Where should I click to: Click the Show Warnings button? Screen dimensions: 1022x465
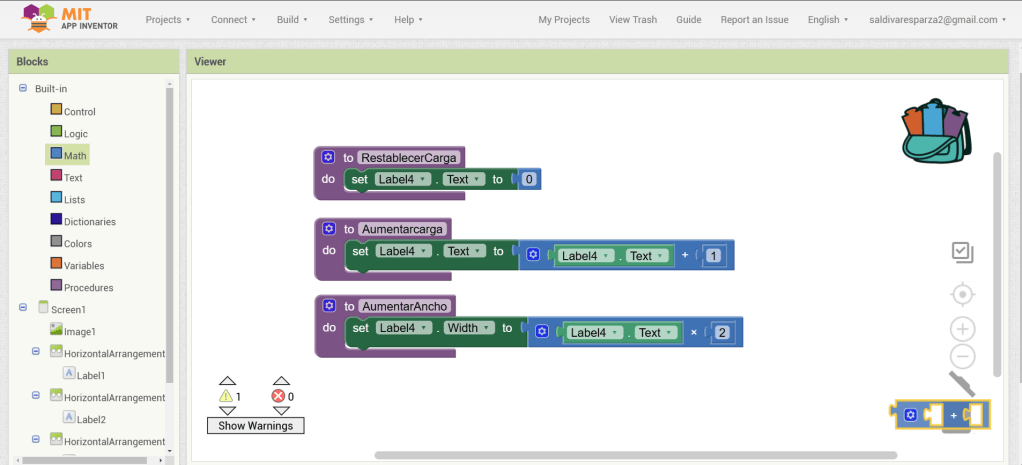255,426
